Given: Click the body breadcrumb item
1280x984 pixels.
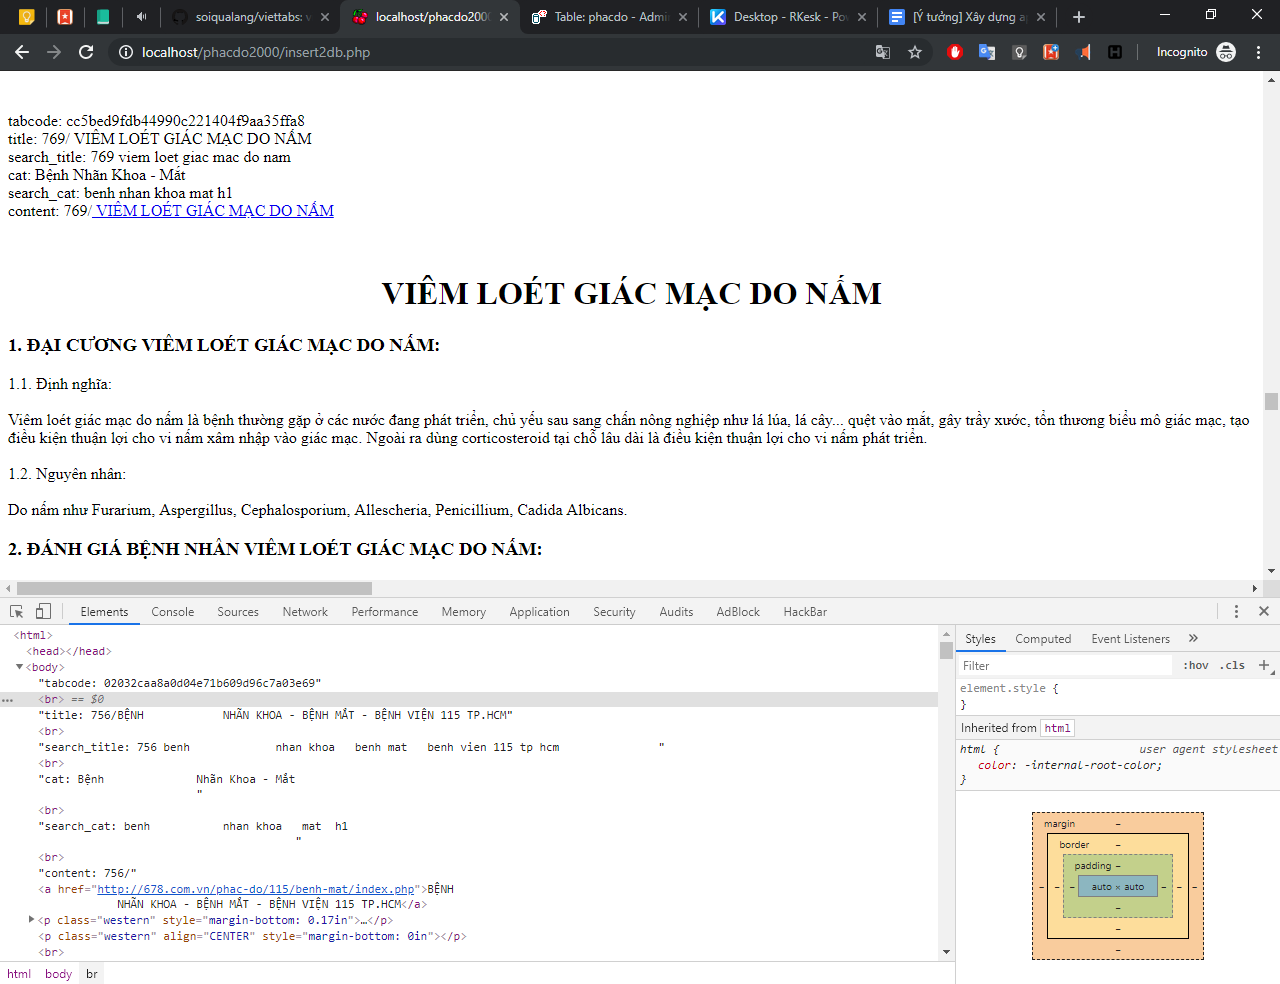Looking at the screenshot, I should 58,974.
